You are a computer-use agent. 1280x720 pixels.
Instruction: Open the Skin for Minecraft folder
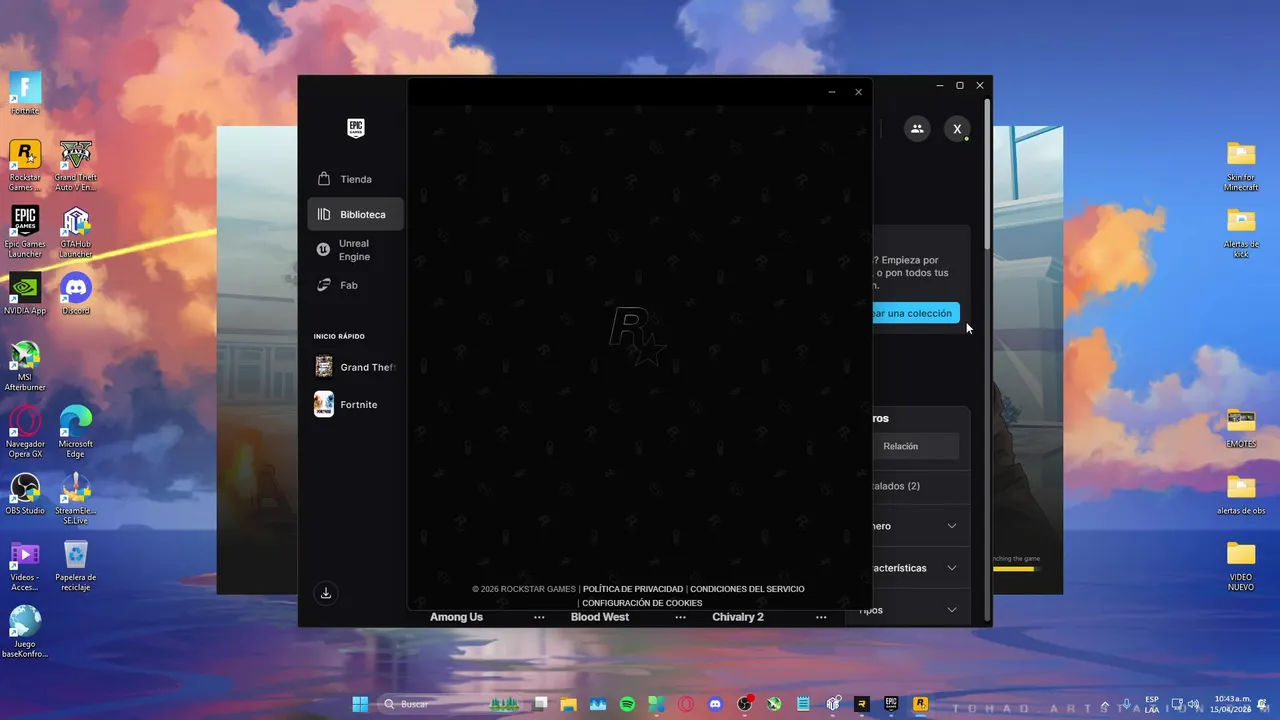click(x=1241, y=165)
